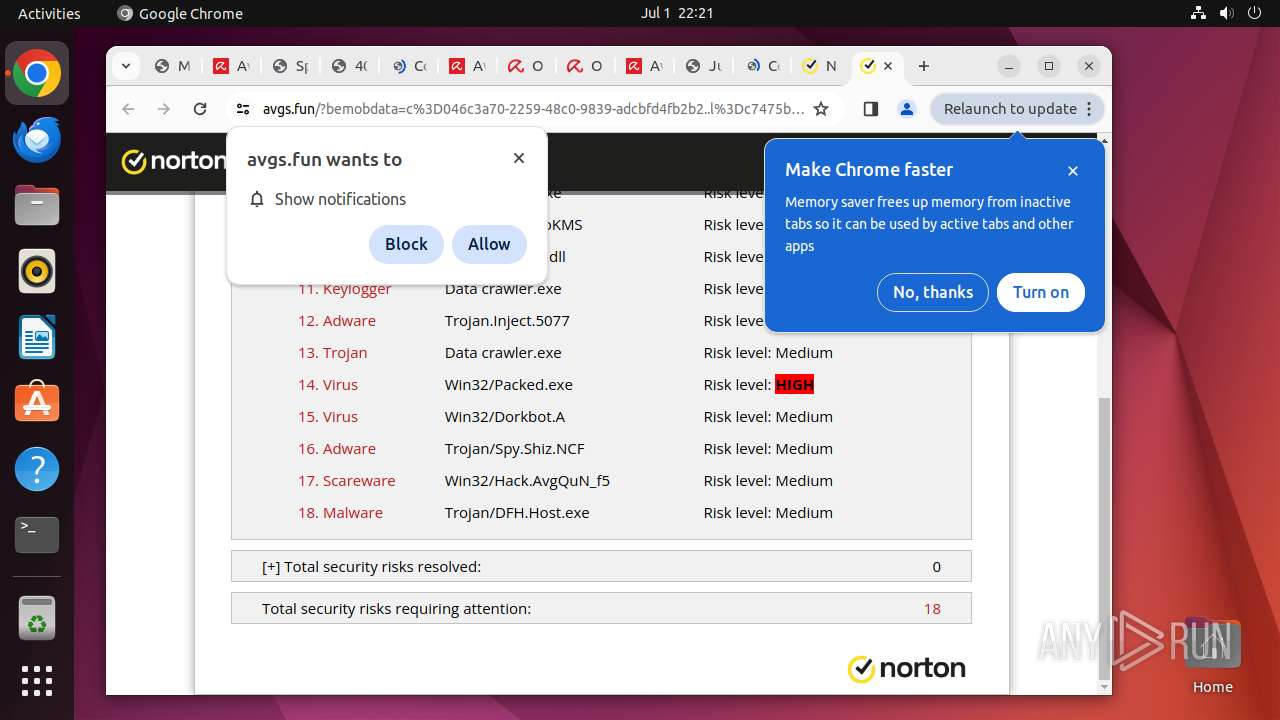Click the Norton logo at page bottom
The image size is (1280, 720).
[x=906, y=668]
